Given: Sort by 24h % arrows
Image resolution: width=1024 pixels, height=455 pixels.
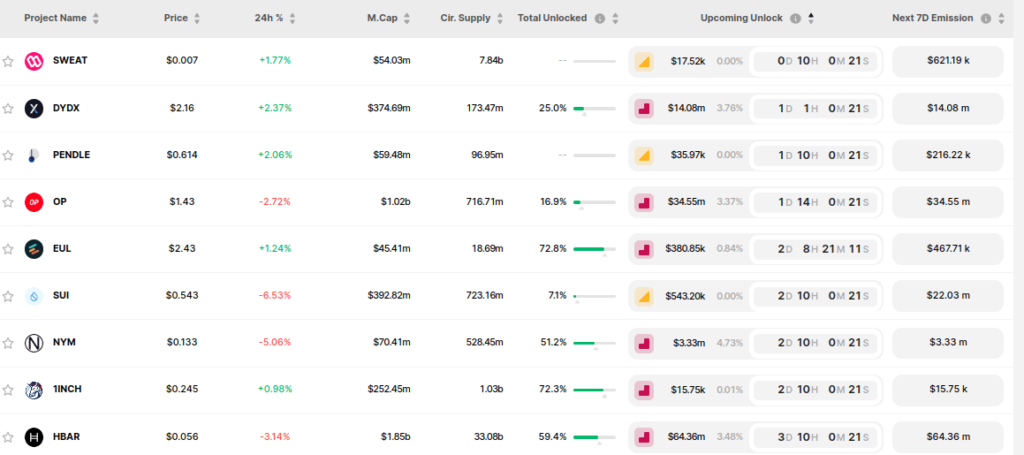Looking at the screenshot, I should pos(293,18).
